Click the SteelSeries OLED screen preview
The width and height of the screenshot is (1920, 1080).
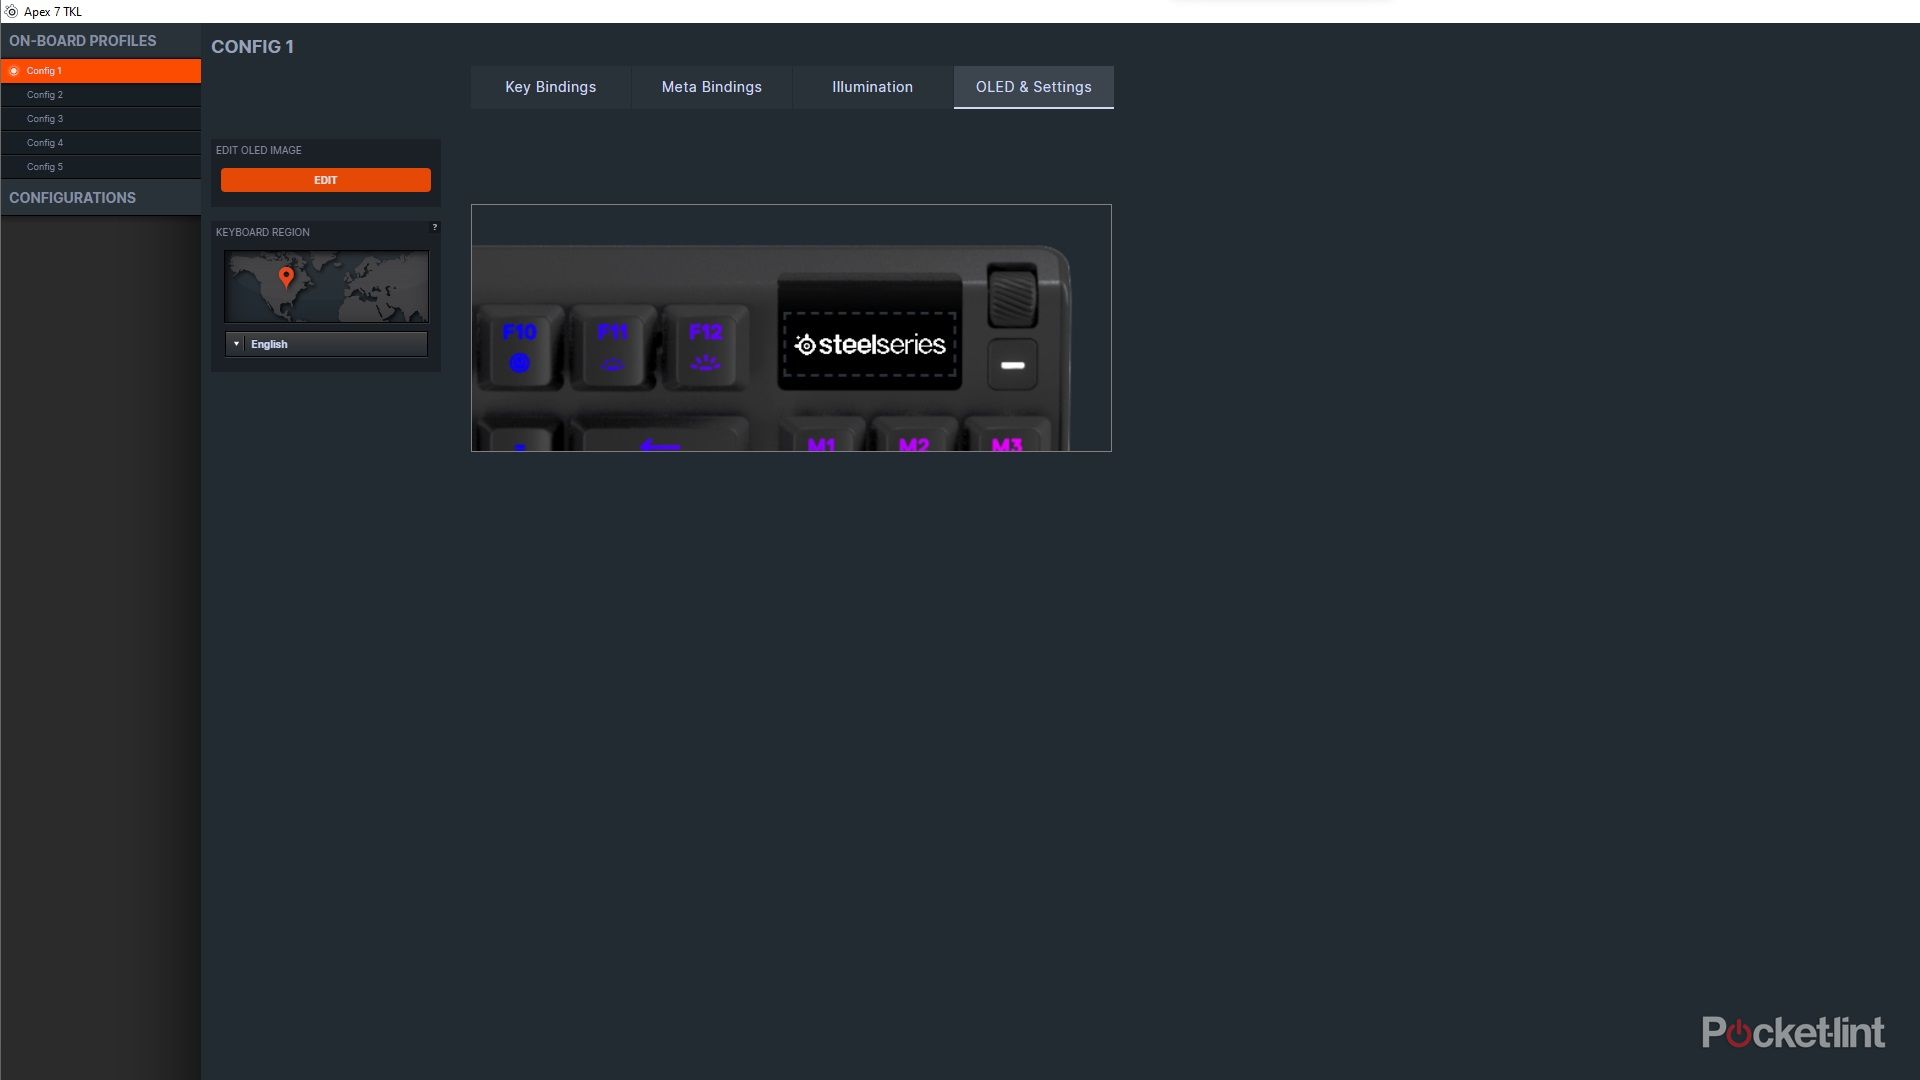(869, 345)
